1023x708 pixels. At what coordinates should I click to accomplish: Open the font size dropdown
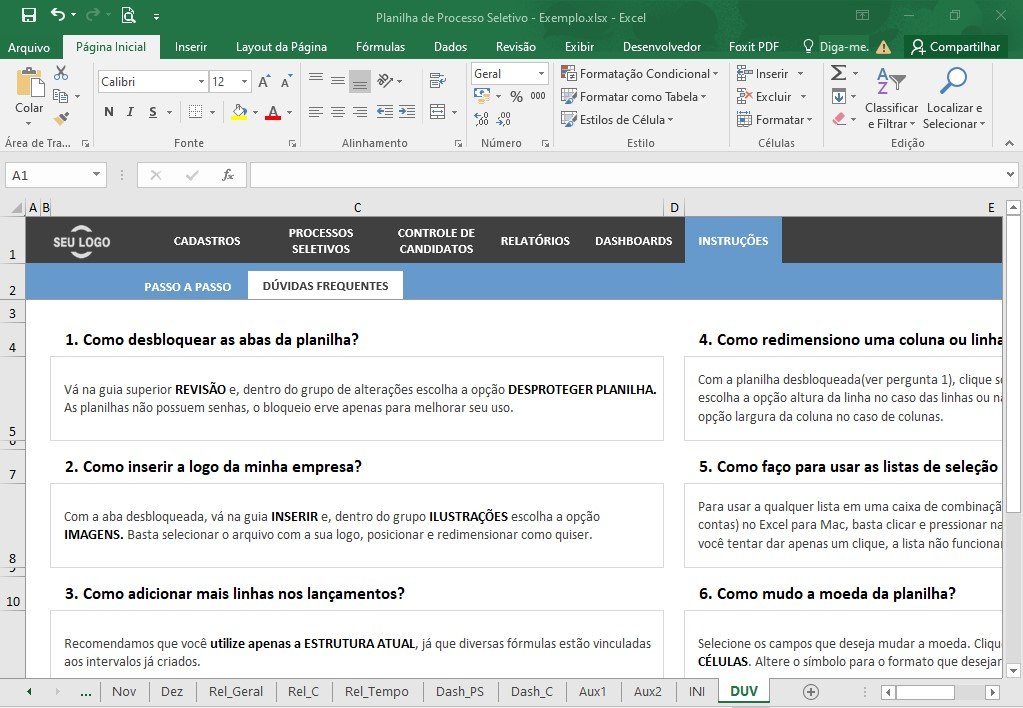coord(244,82)
